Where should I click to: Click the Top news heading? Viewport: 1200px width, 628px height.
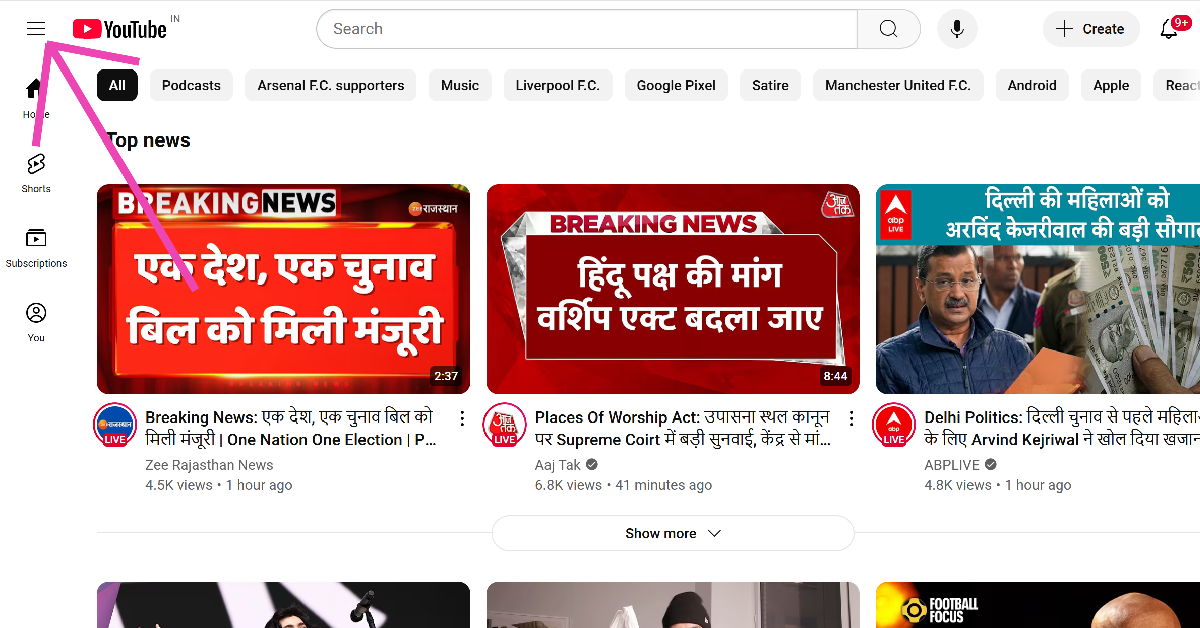pyautogui.click(x=148, y=141)
